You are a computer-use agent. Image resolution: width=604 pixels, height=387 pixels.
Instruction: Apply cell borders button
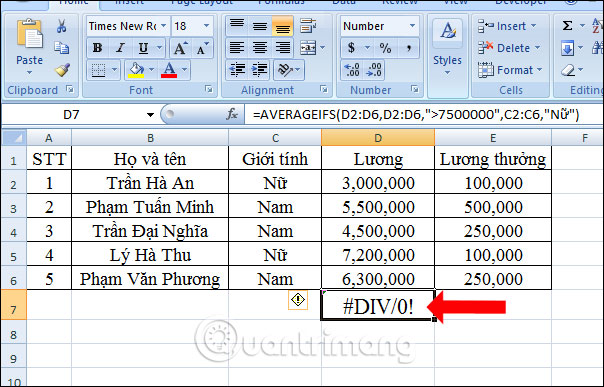[99, 70]
